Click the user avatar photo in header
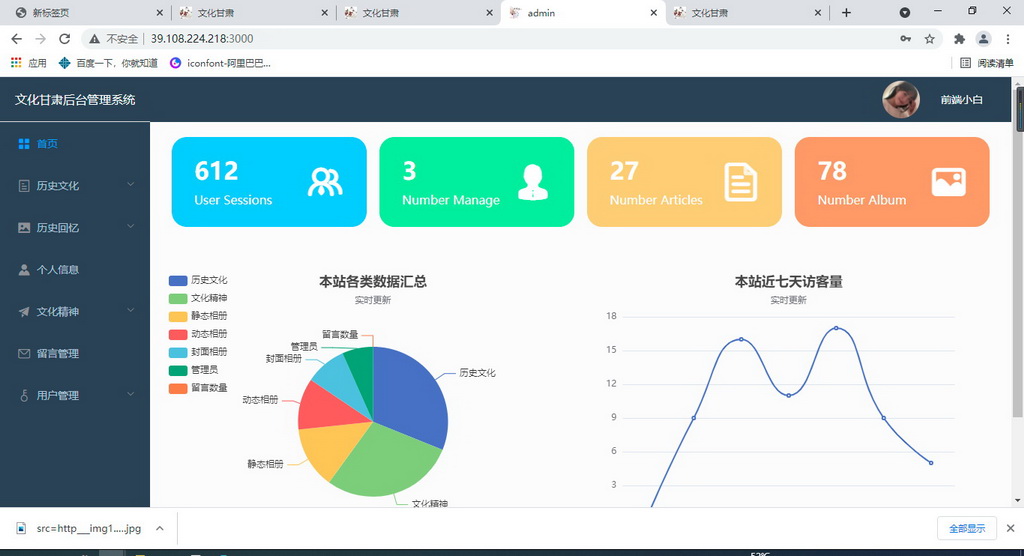This screenshot has width=1024, height=556. pyautogui.click(x=900, y=100)
